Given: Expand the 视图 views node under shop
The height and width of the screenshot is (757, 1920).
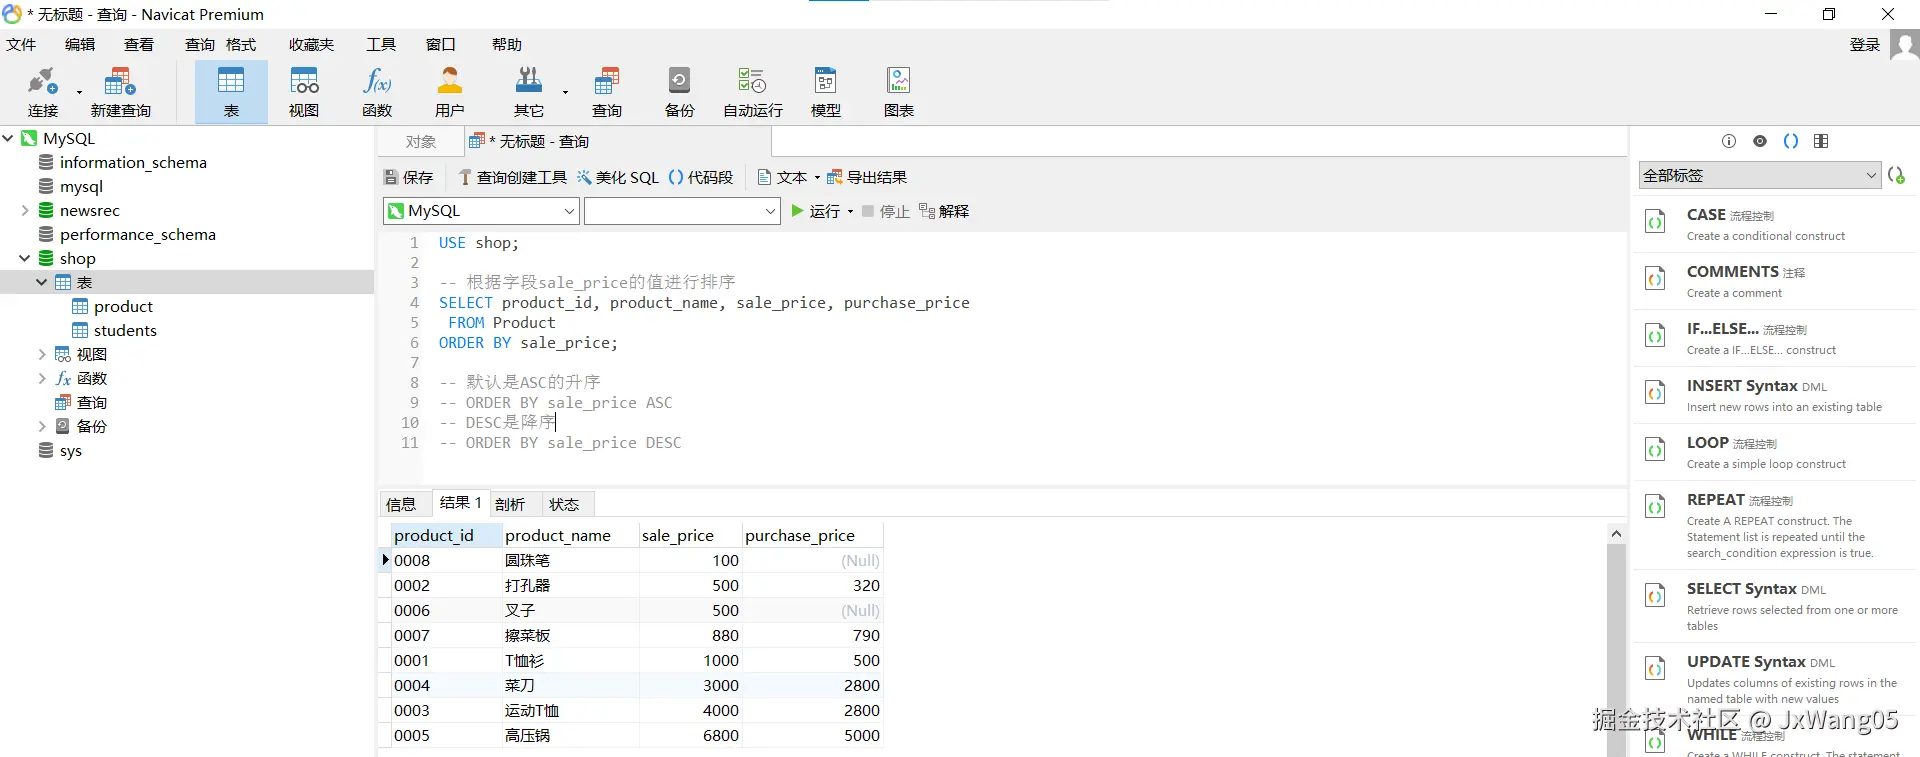Looking at the screenshot, I should [x=42, y=354].
